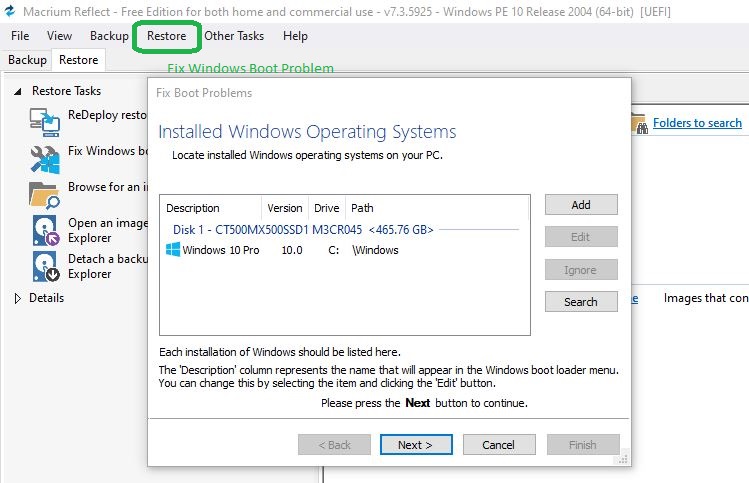Click the \Windows path cell

(x=375, y=250)
